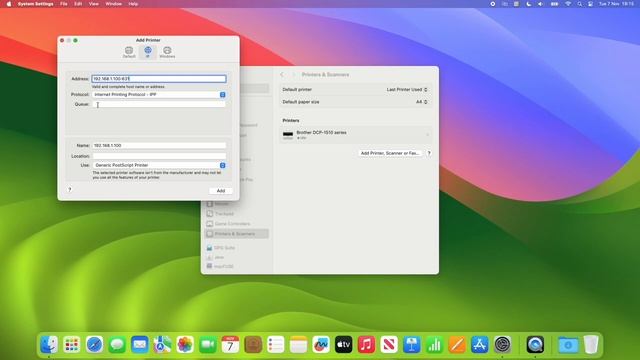Click the Add Printer, Scanner or Fax button
The height and width of the screenshot is (360, 640).
[x=390, y=153]
